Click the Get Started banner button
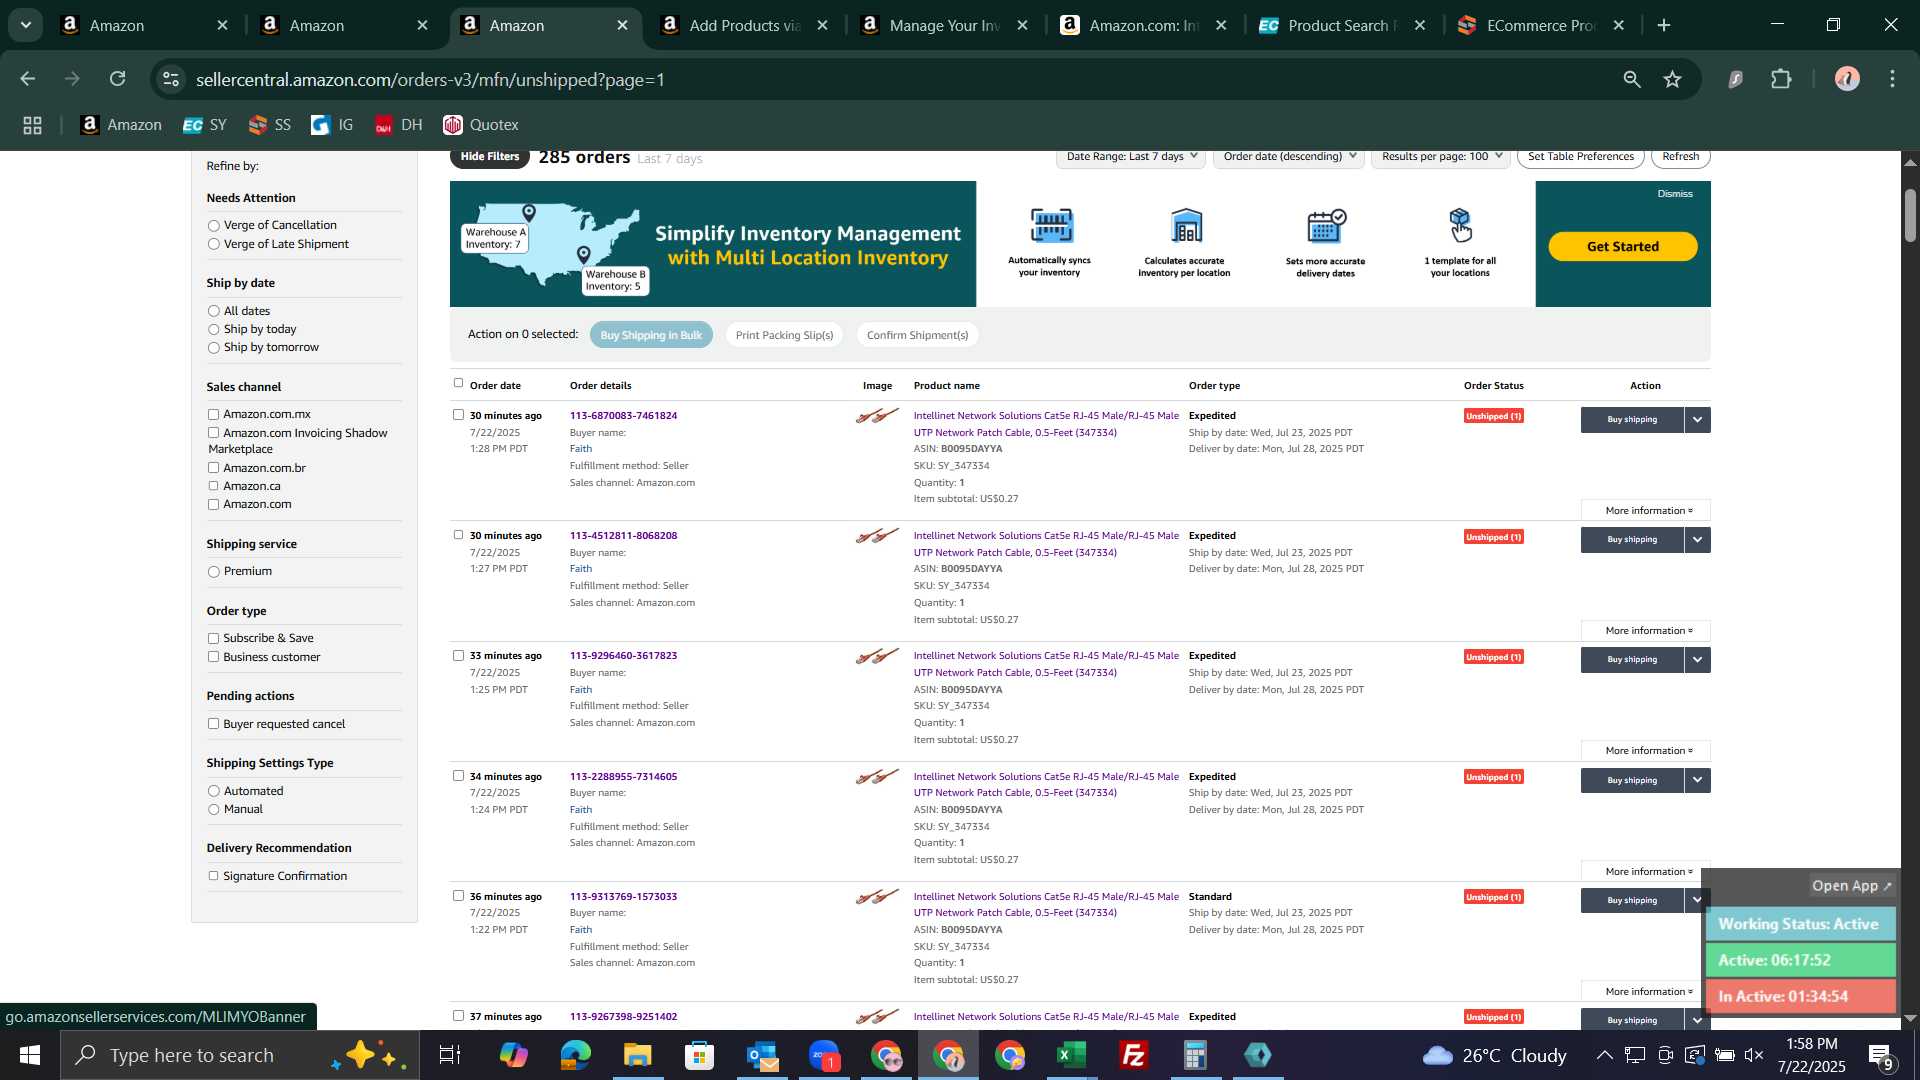The image size is (1920, 1080). 1622,247
